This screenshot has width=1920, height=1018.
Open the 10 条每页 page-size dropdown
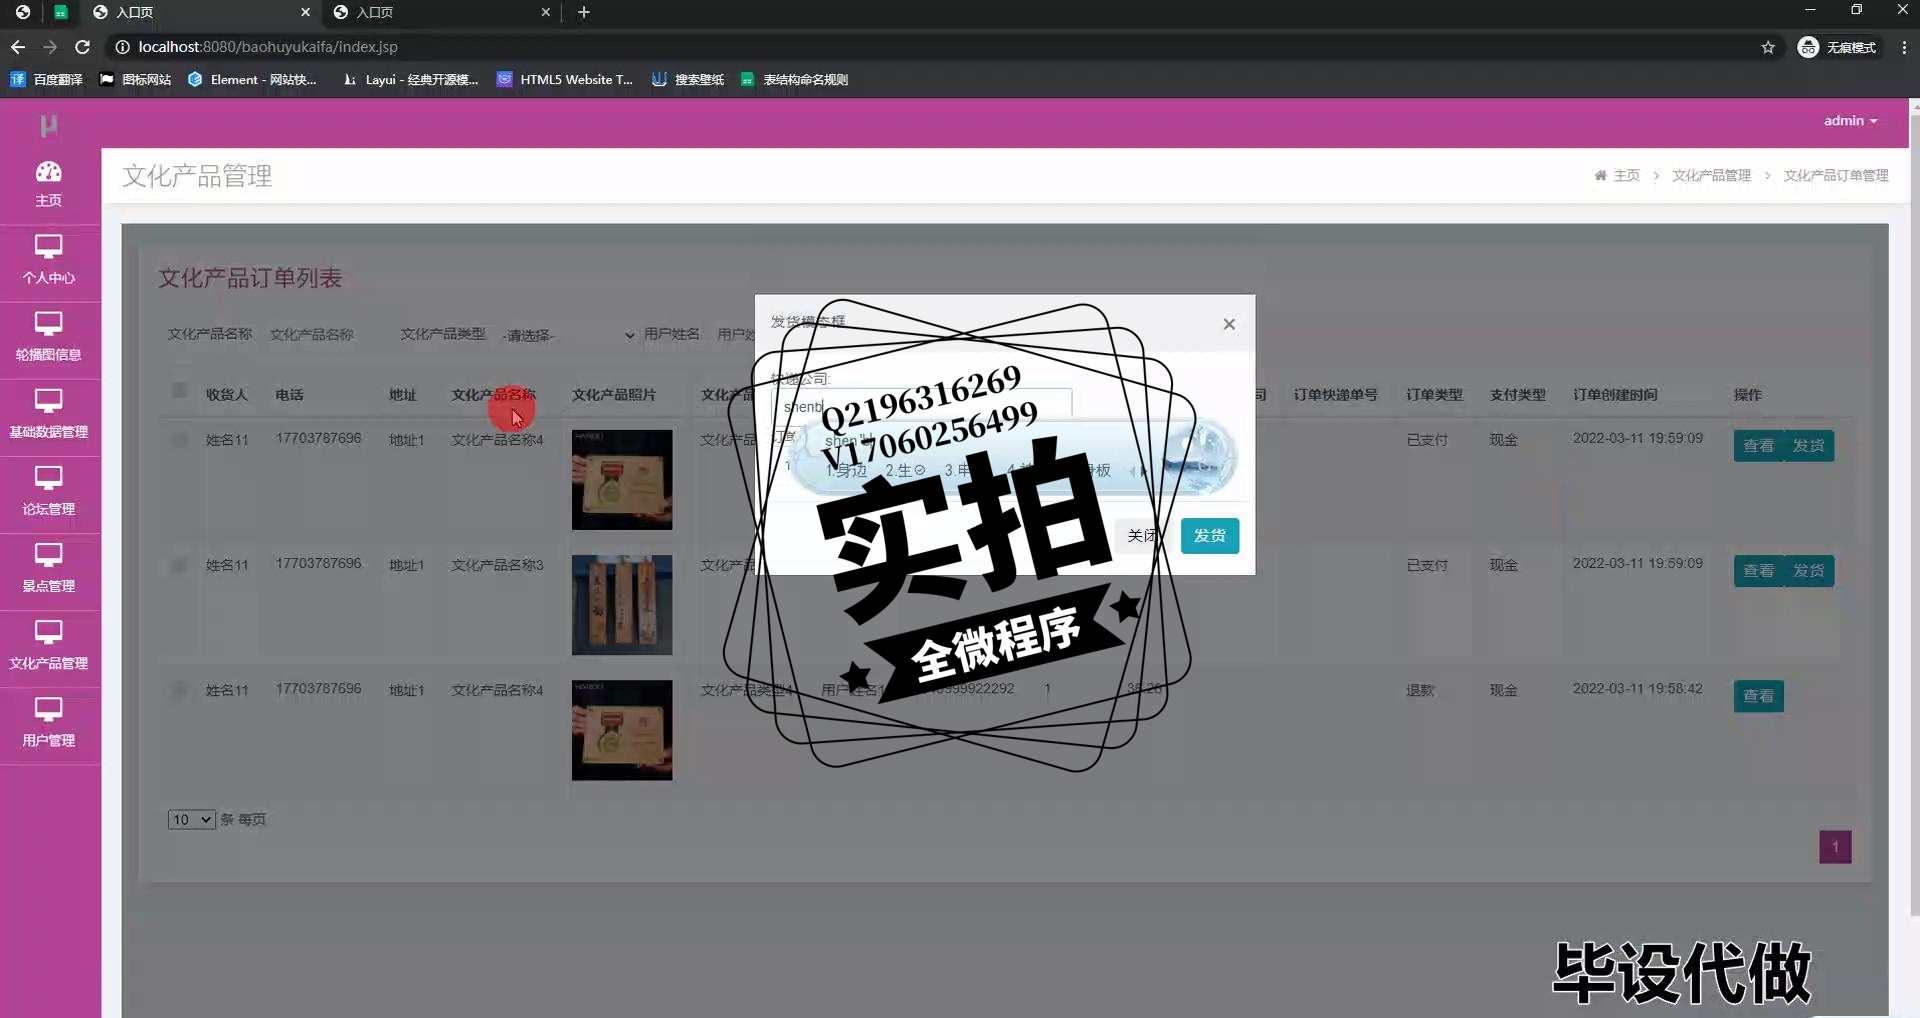191,819
